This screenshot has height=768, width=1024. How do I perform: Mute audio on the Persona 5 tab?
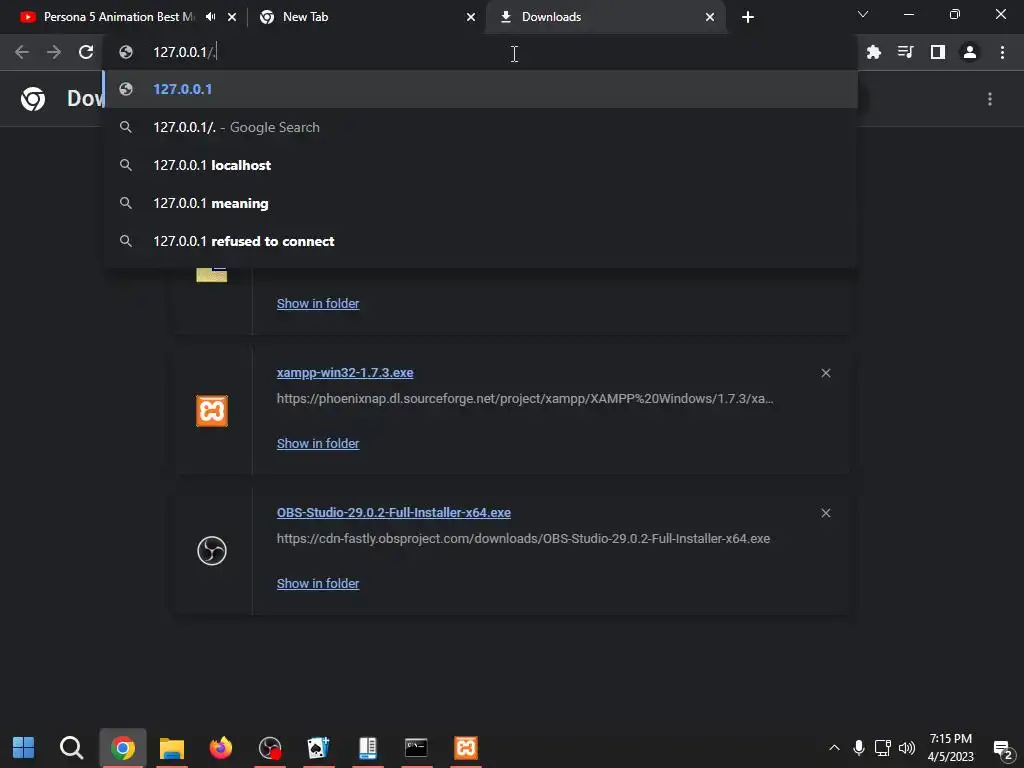(210, 17)
